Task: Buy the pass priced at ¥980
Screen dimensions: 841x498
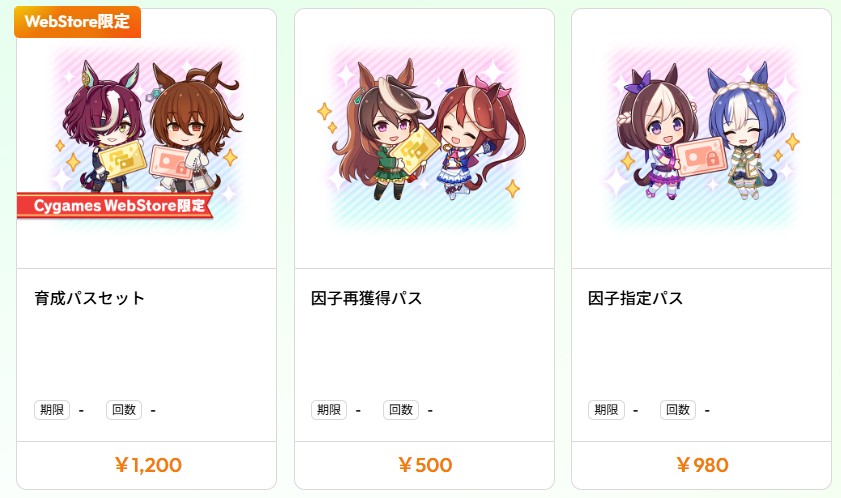Action: pos(702,465)
